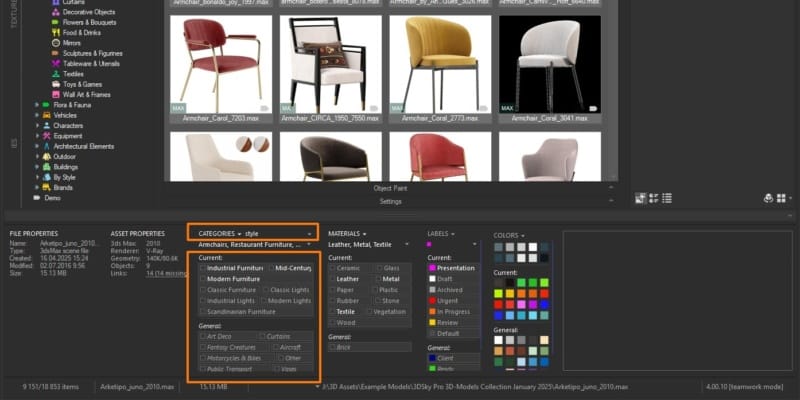
Task: Click the 14 (14 missing) links value
Action: coord(167,273)
